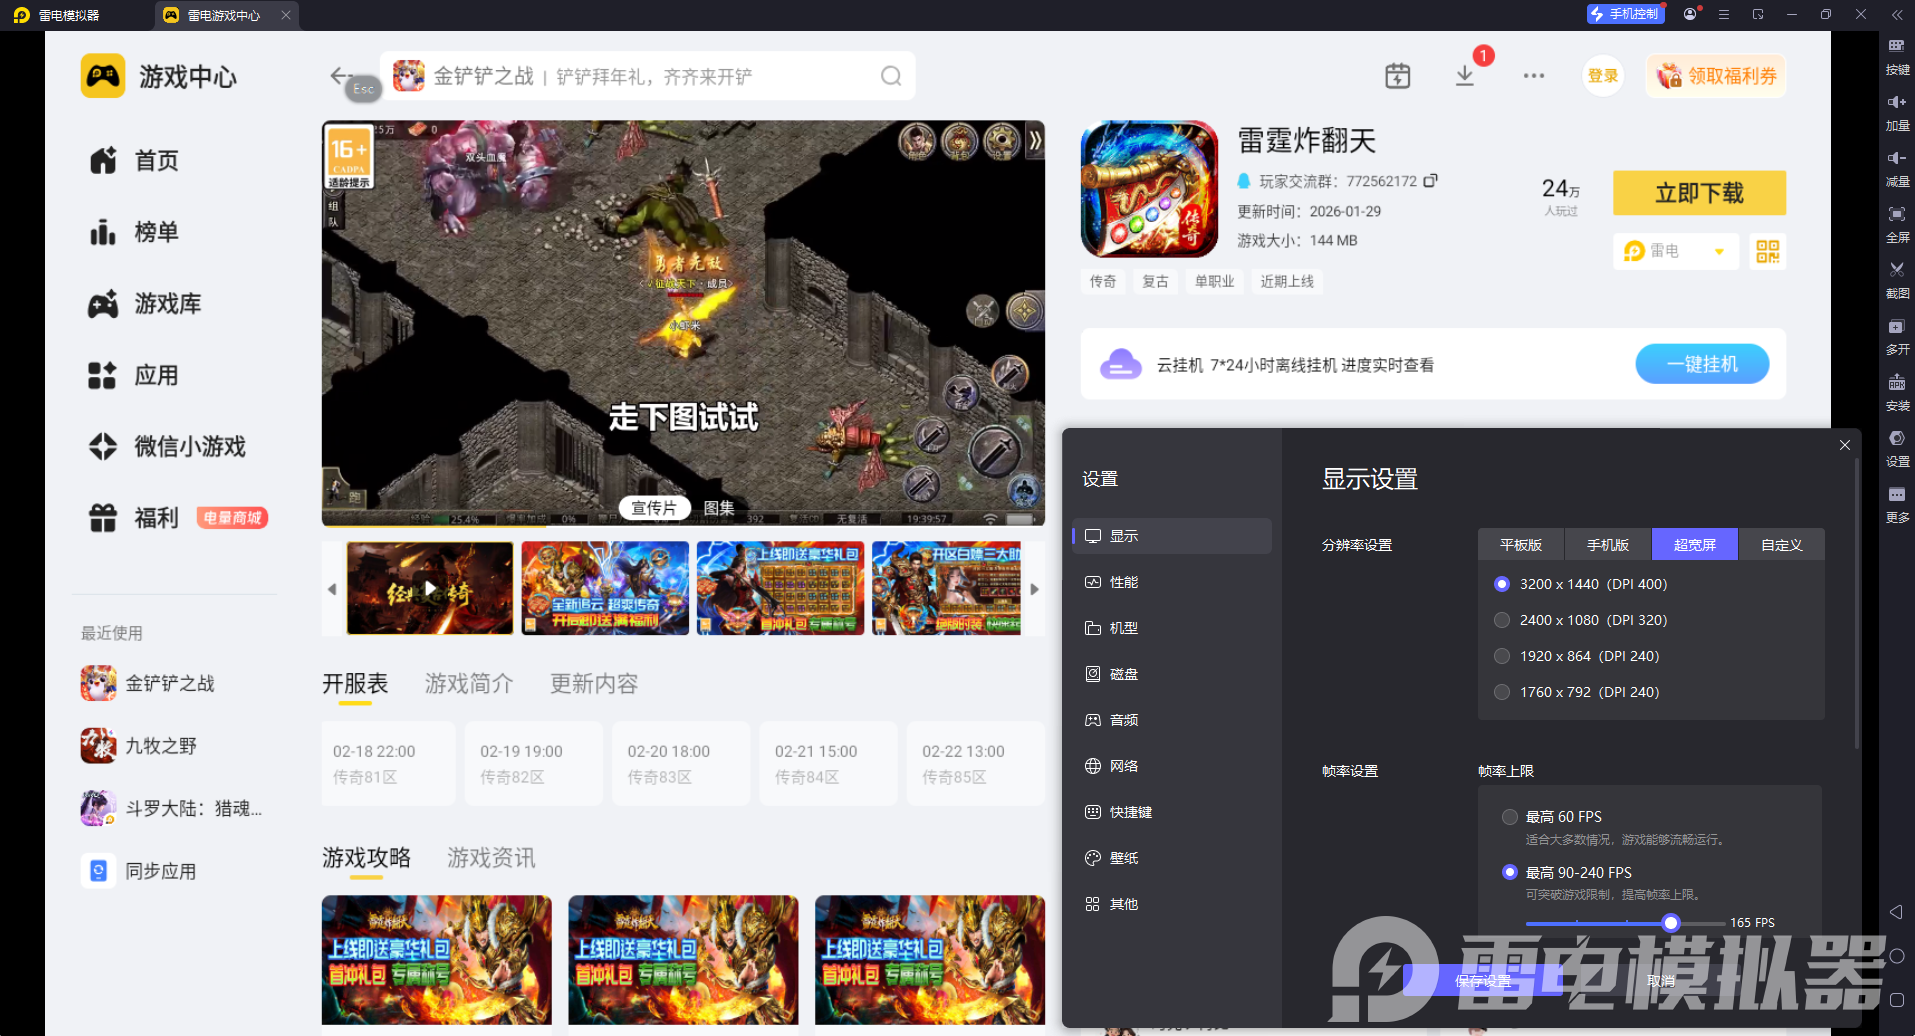Click the 02-18 22:00 传奇81区 server entry
1915x1036 pixels.
(x=389, y=764)
